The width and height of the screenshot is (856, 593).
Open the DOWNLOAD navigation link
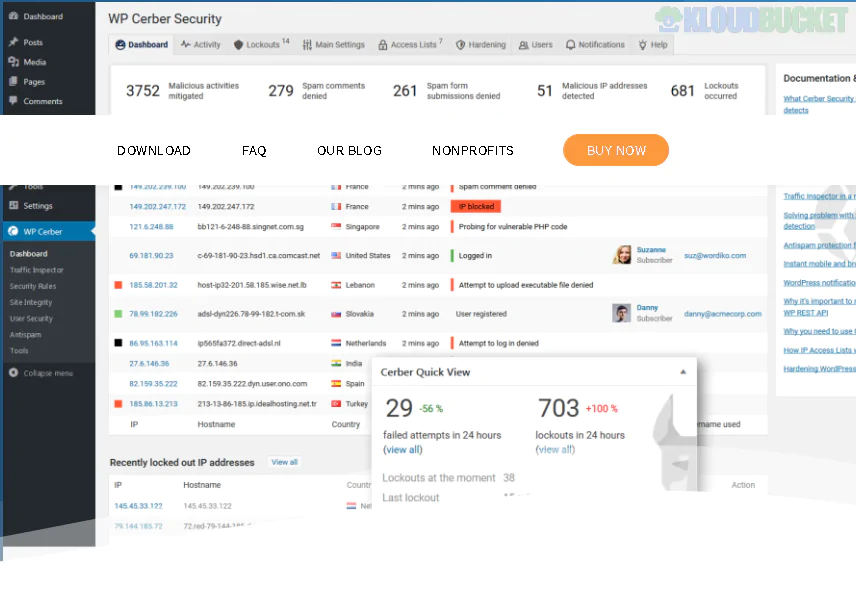(153, 151)
